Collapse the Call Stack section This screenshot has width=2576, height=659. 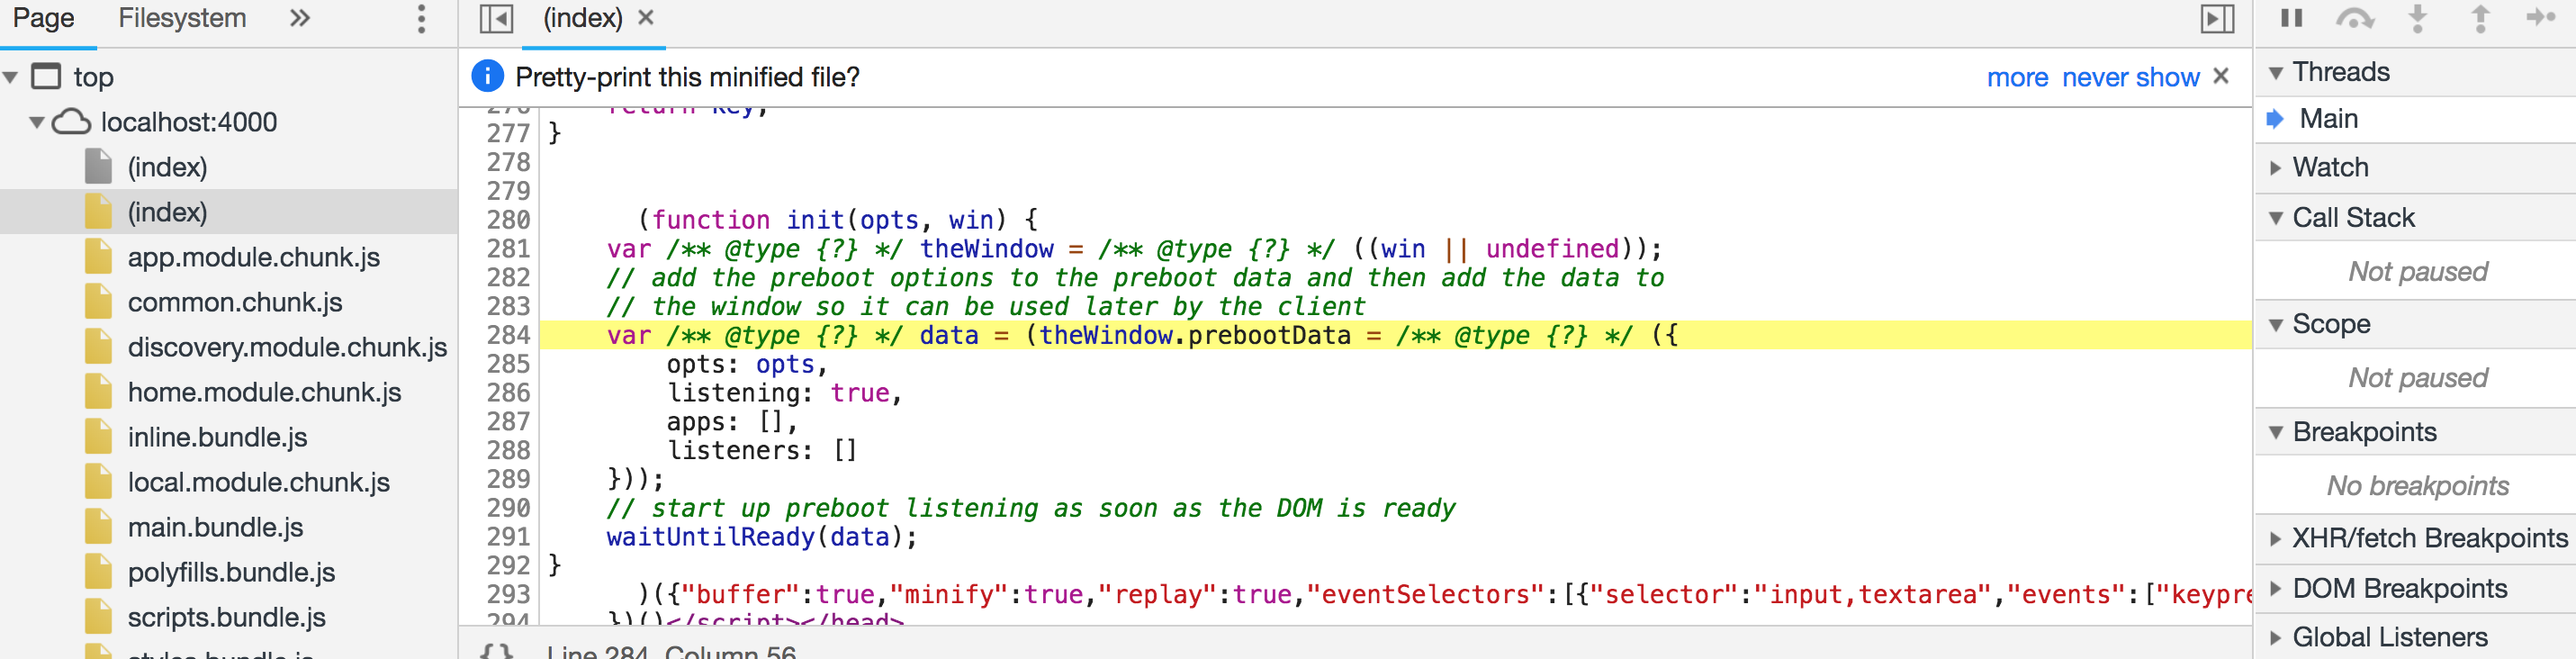(2276, 218)
